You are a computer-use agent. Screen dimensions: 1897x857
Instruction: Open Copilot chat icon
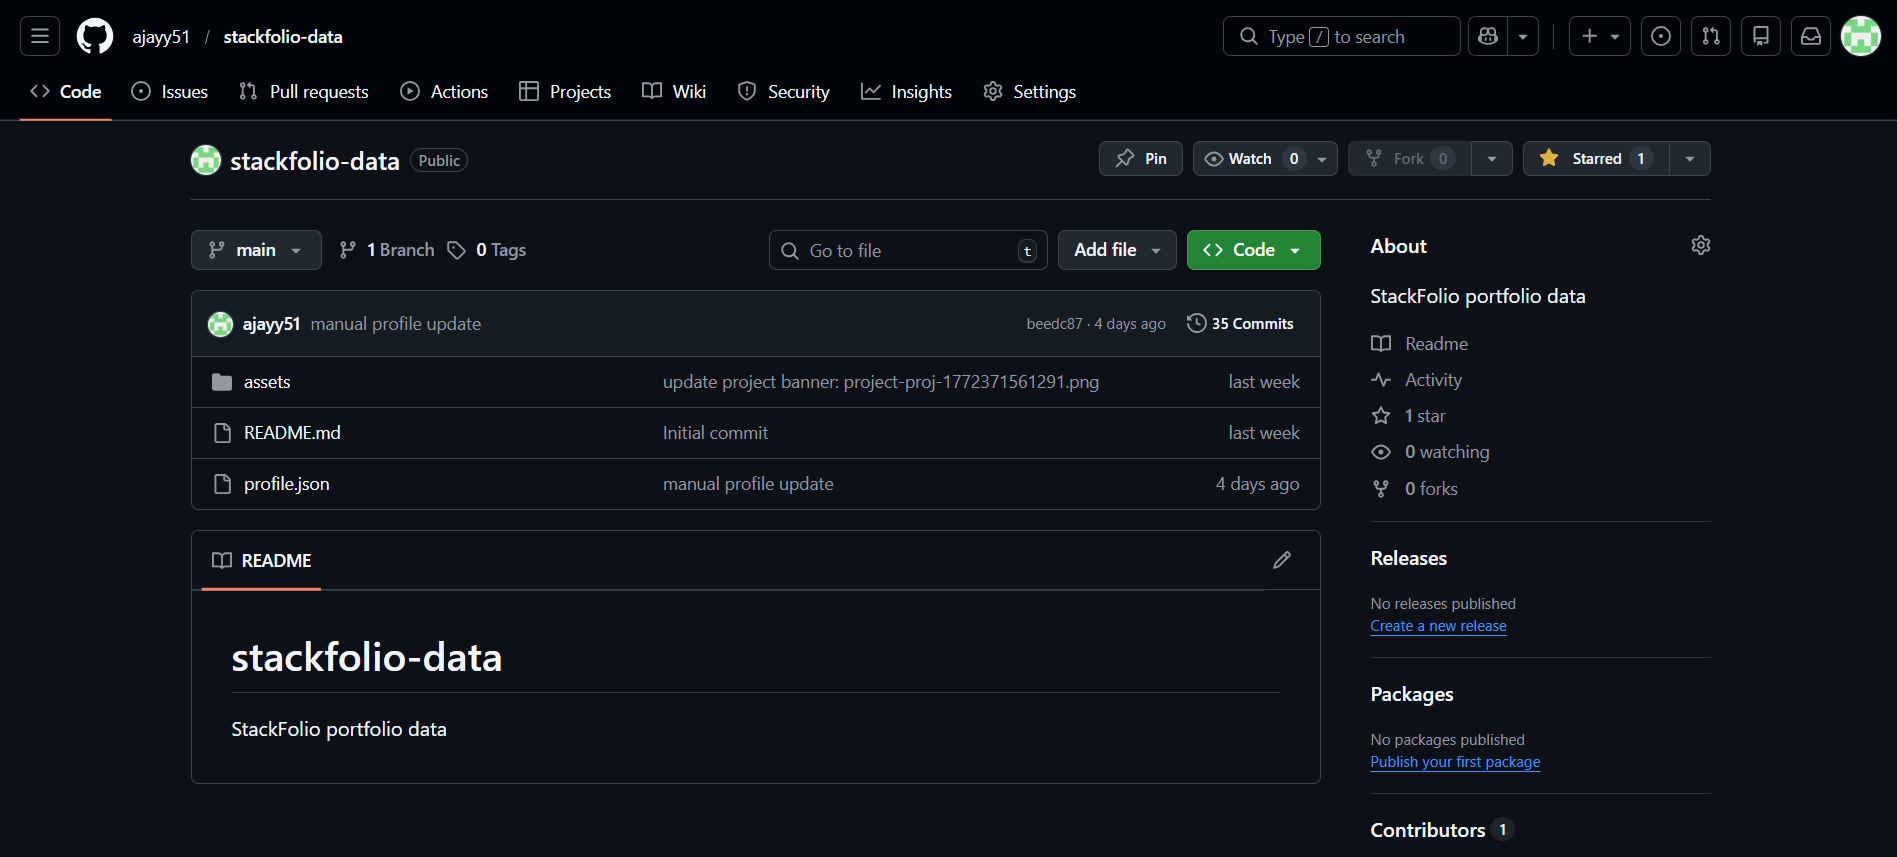[x=1488, y=36]
